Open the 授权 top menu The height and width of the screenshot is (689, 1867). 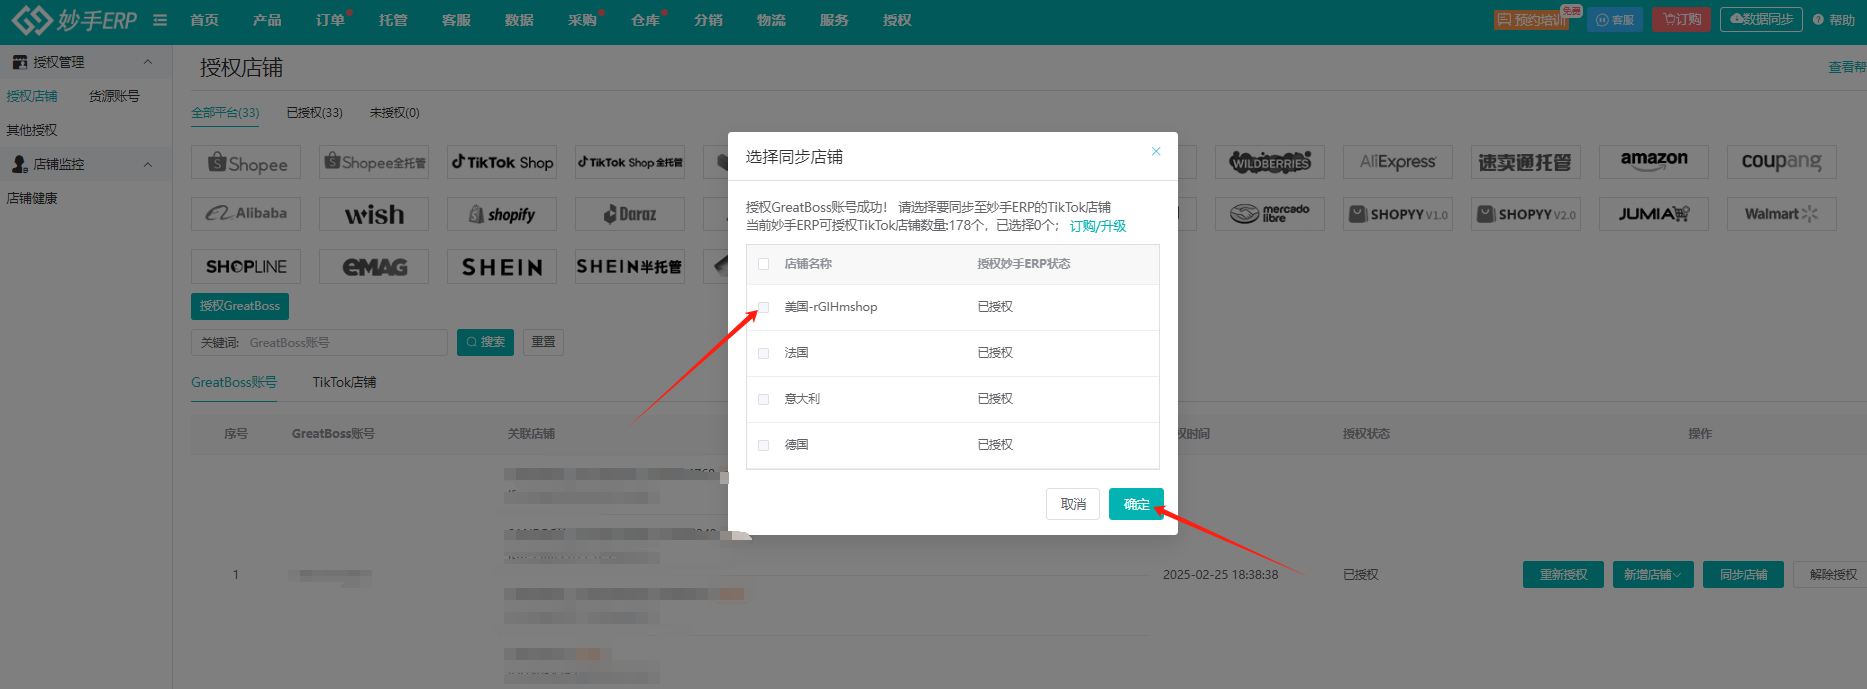[897, 20]
